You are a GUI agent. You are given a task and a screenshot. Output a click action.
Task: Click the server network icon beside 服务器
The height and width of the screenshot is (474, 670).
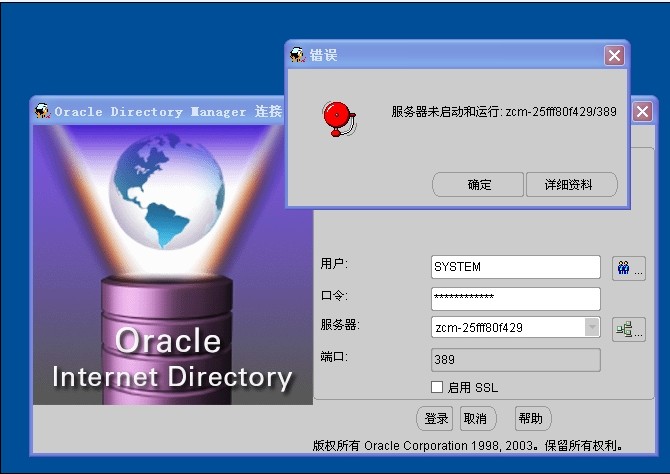coord(628,328)
